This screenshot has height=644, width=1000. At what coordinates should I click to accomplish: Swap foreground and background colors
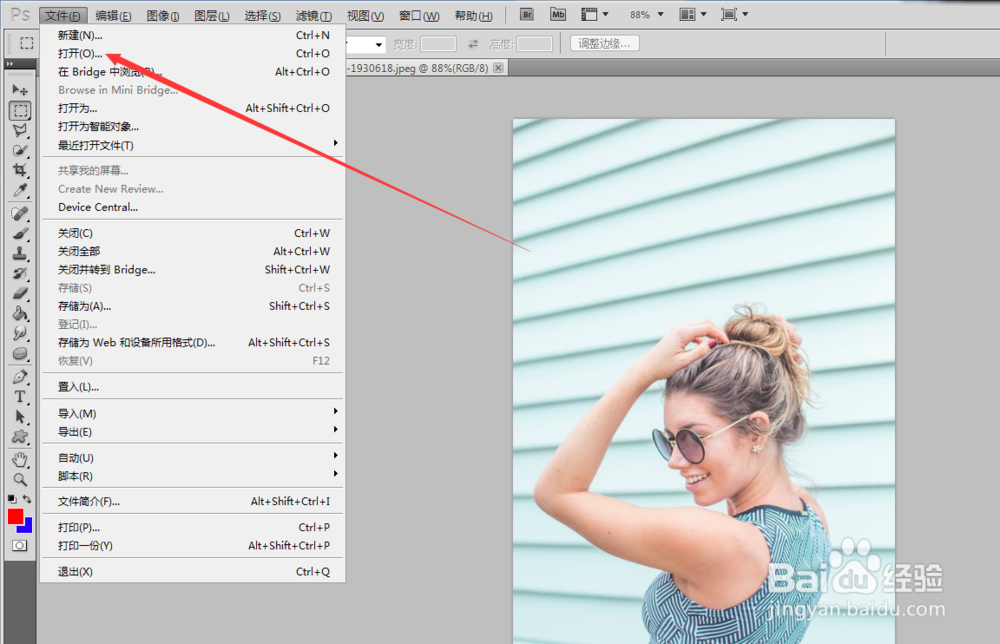tap(27, 499)
